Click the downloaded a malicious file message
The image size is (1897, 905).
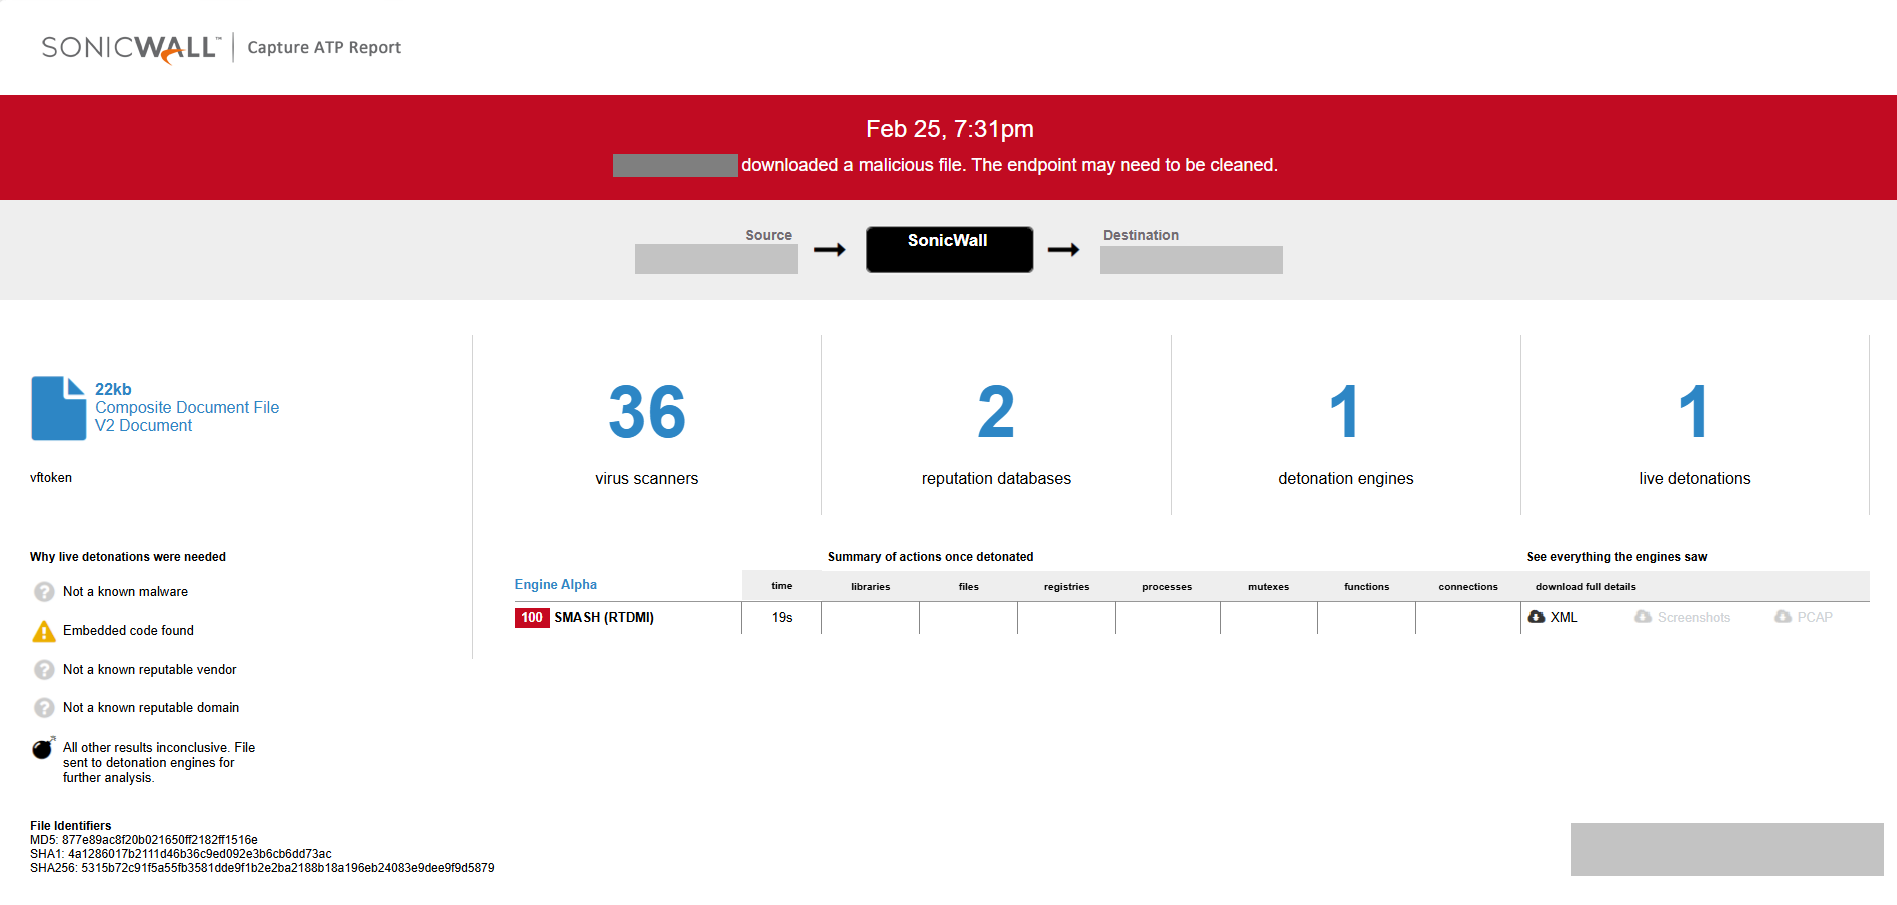[1009, 165]
